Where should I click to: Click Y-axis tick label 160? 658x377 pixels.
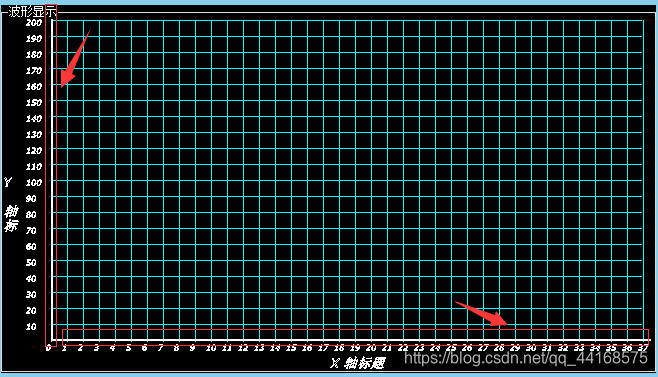34,86
